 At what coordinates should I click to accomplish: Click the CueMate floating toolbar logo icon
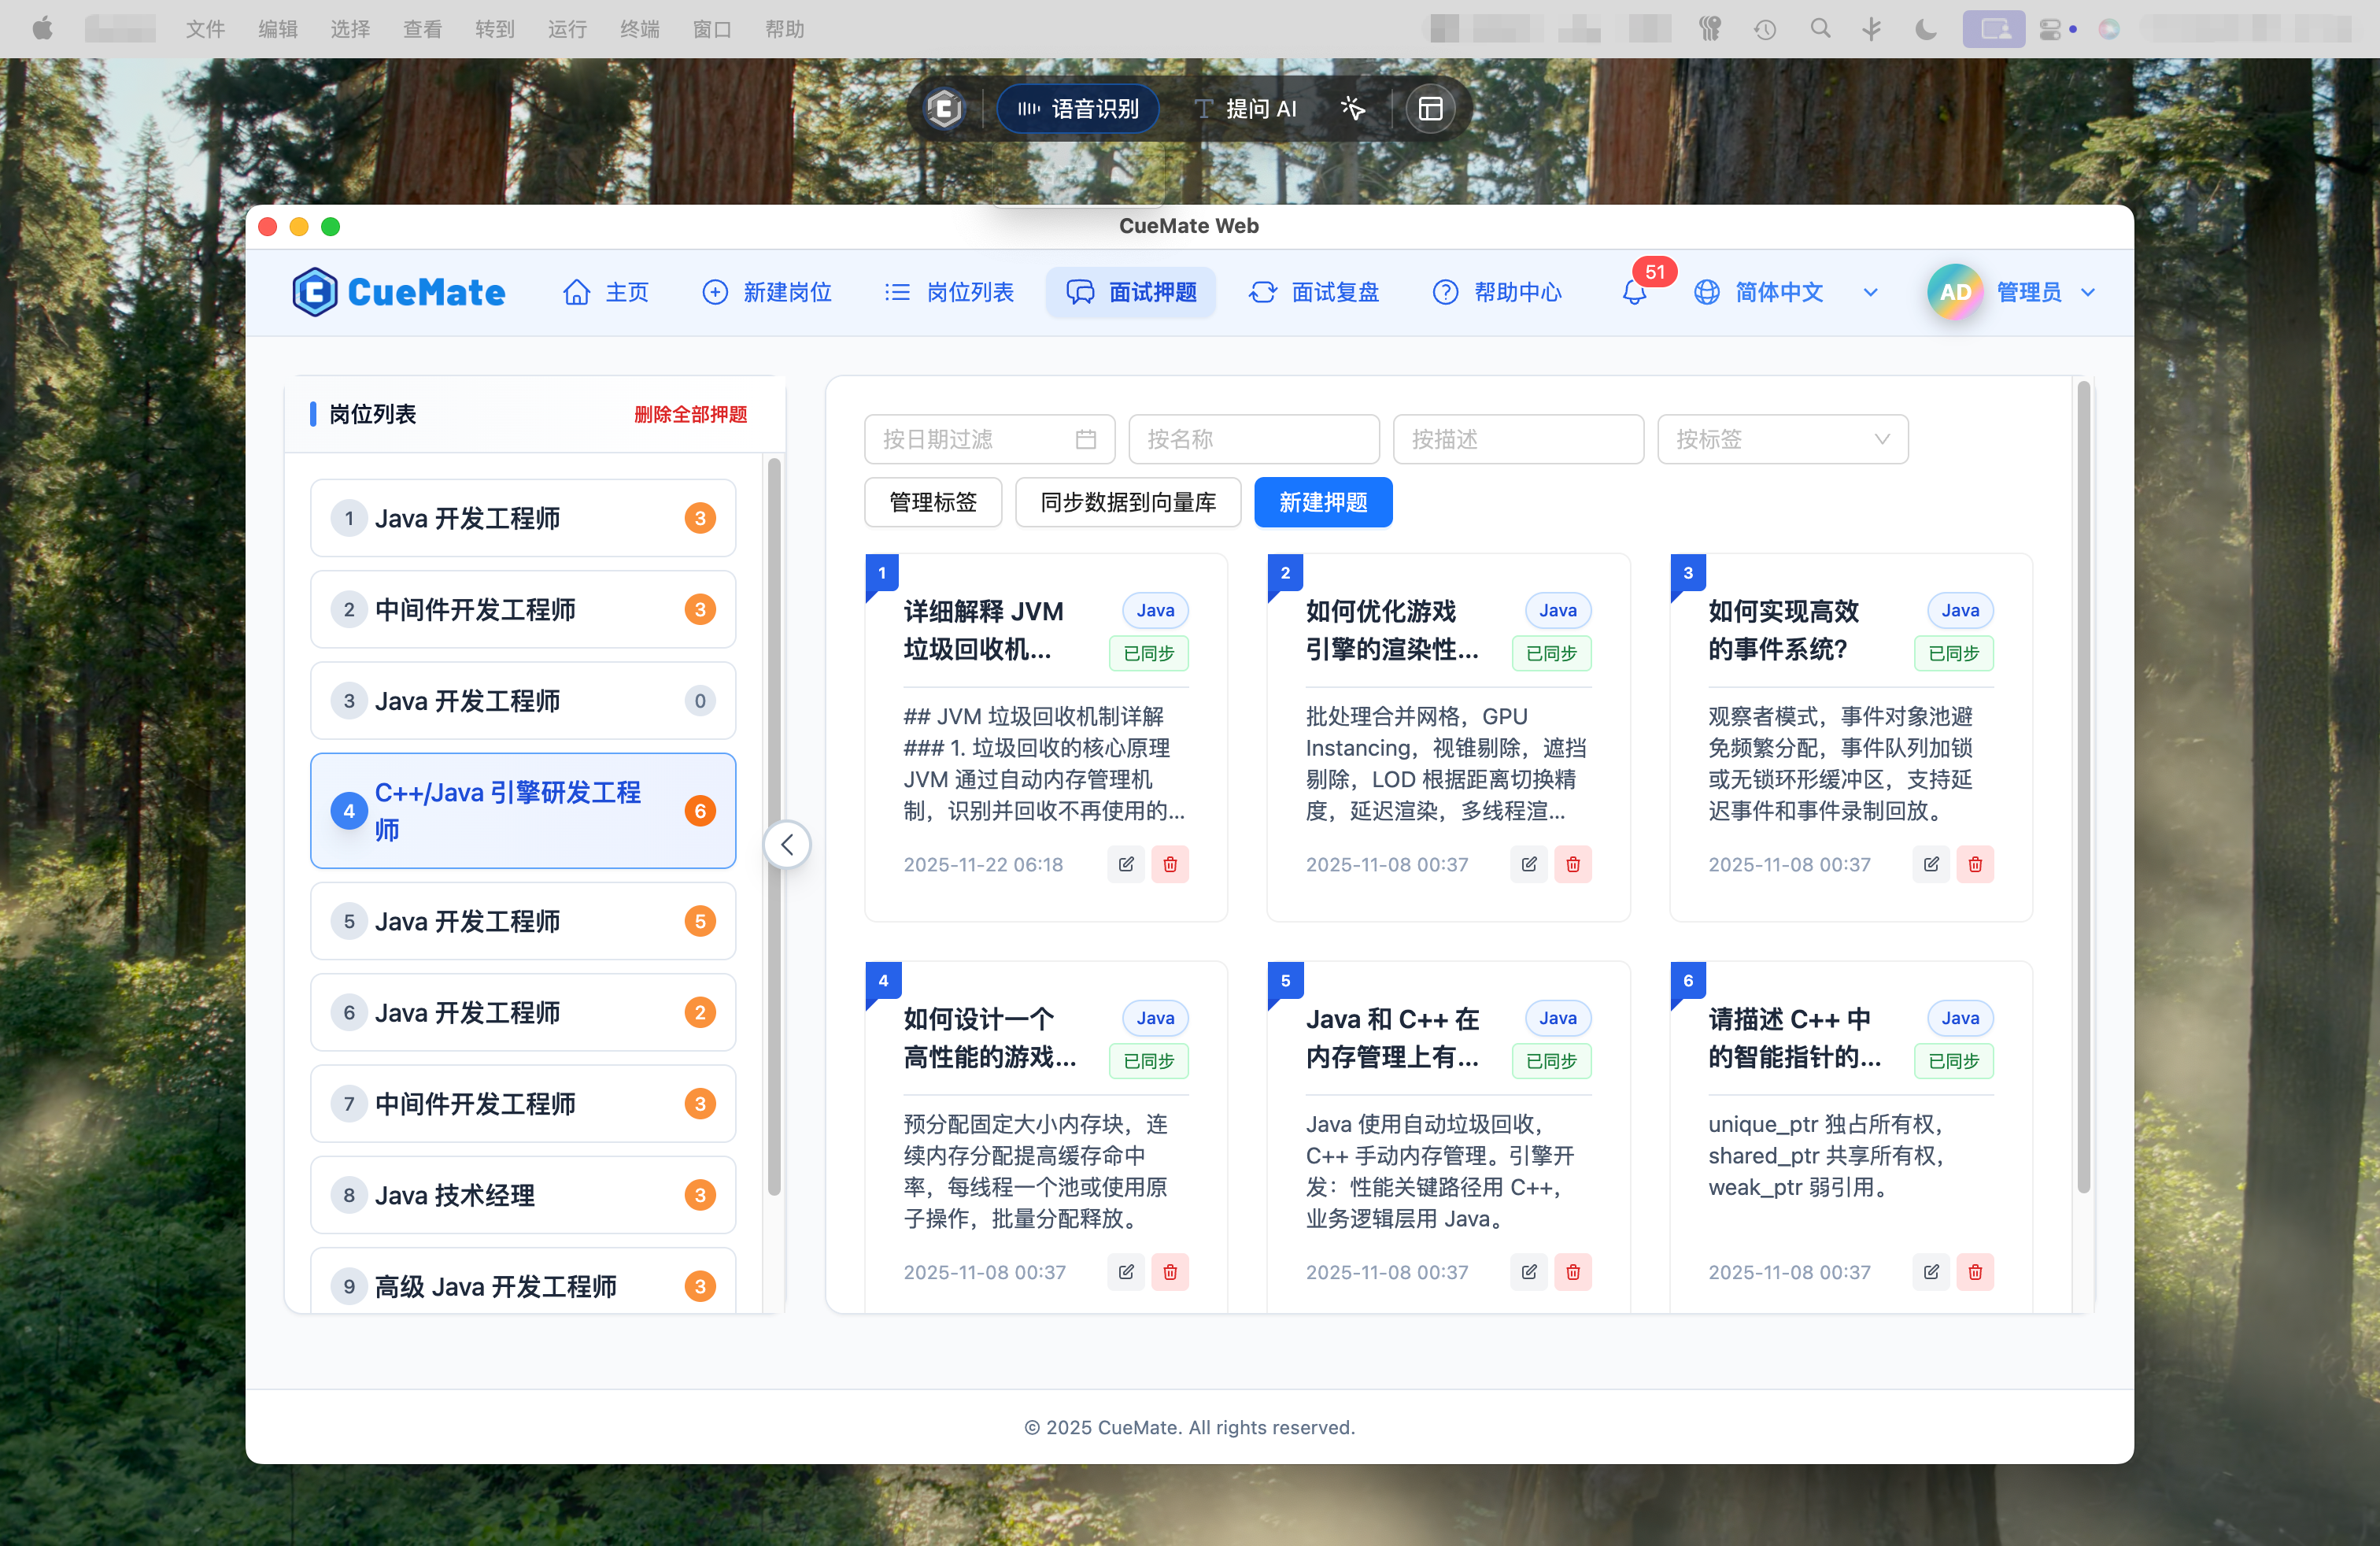point(944,109)
